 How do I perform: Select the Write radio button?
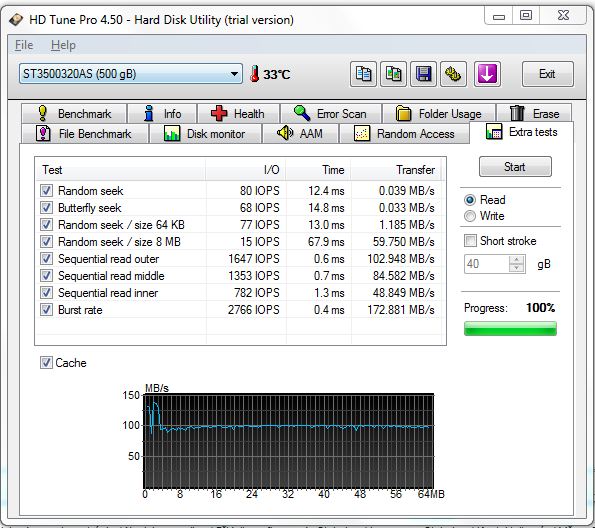point(470,216)
